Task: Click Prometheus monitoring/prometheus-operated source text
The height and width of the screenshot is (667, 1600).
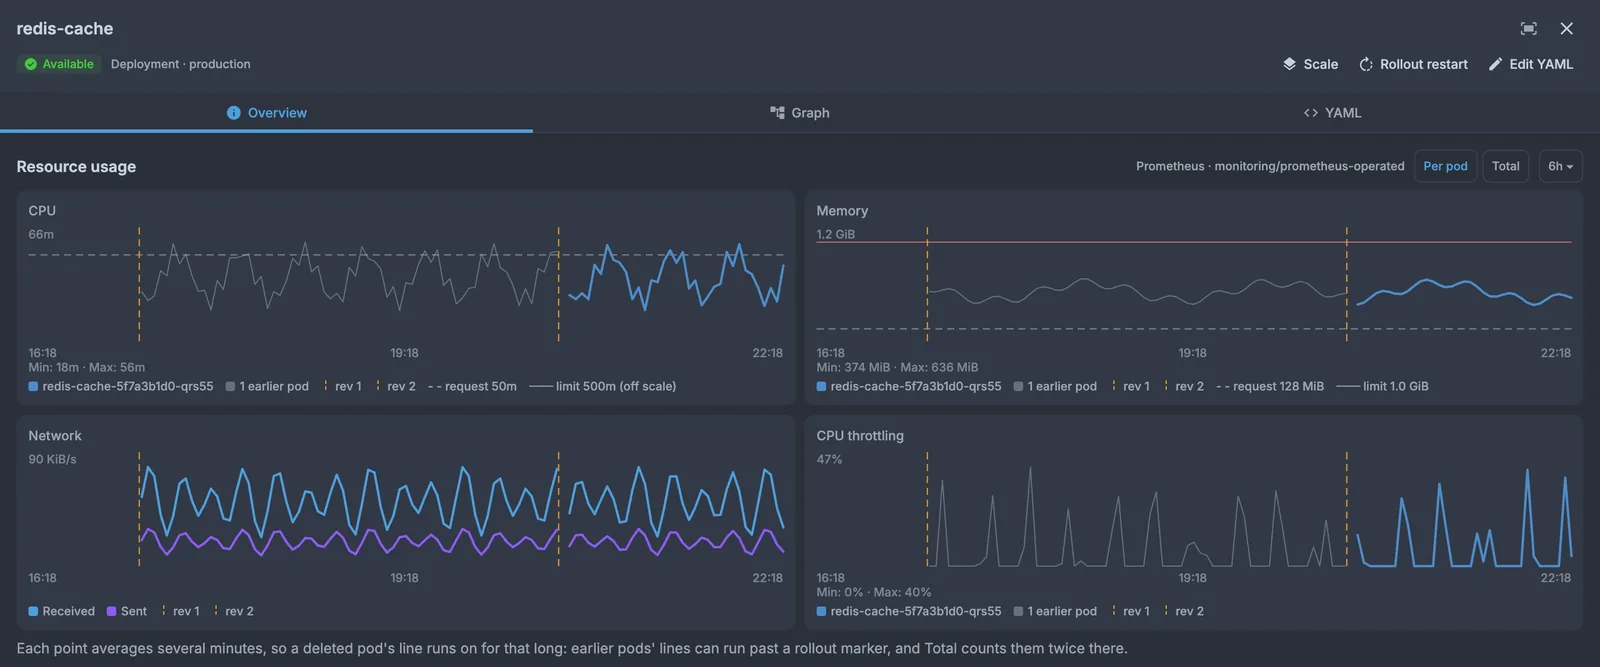Action: pyautogui.click(x=1270, y=166)
